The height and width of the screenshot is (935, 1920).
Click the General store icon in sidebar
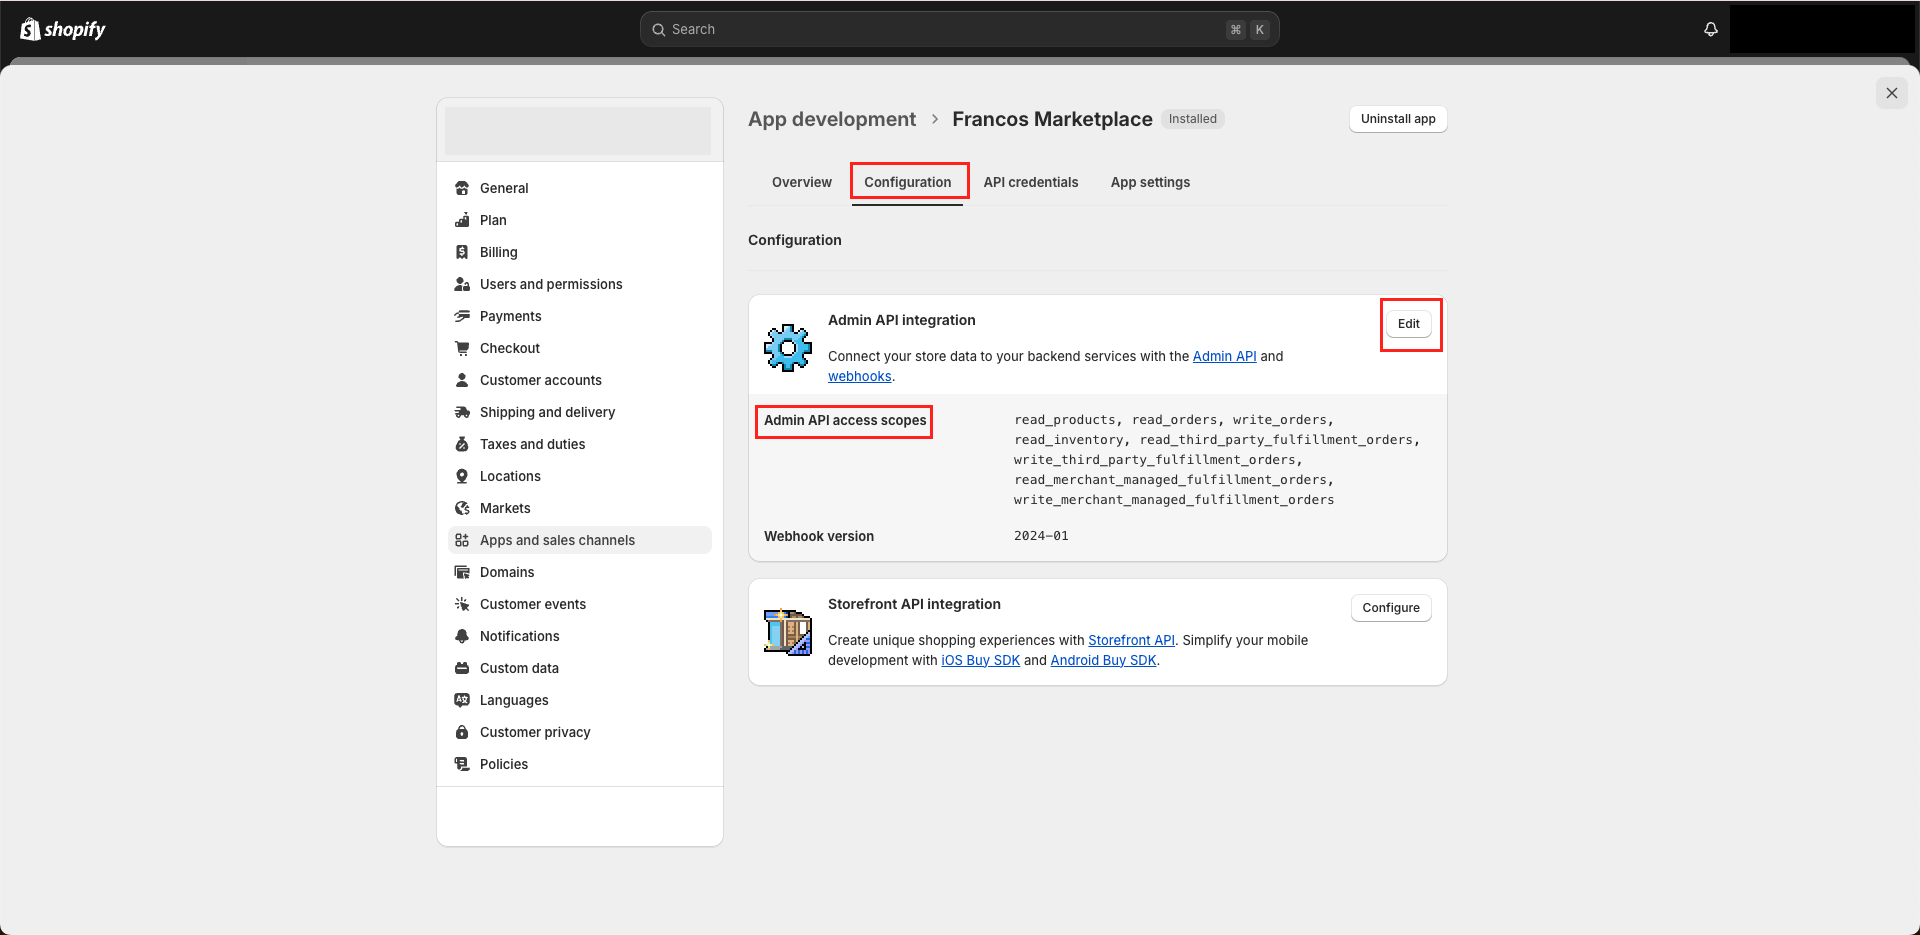(462, 188)
